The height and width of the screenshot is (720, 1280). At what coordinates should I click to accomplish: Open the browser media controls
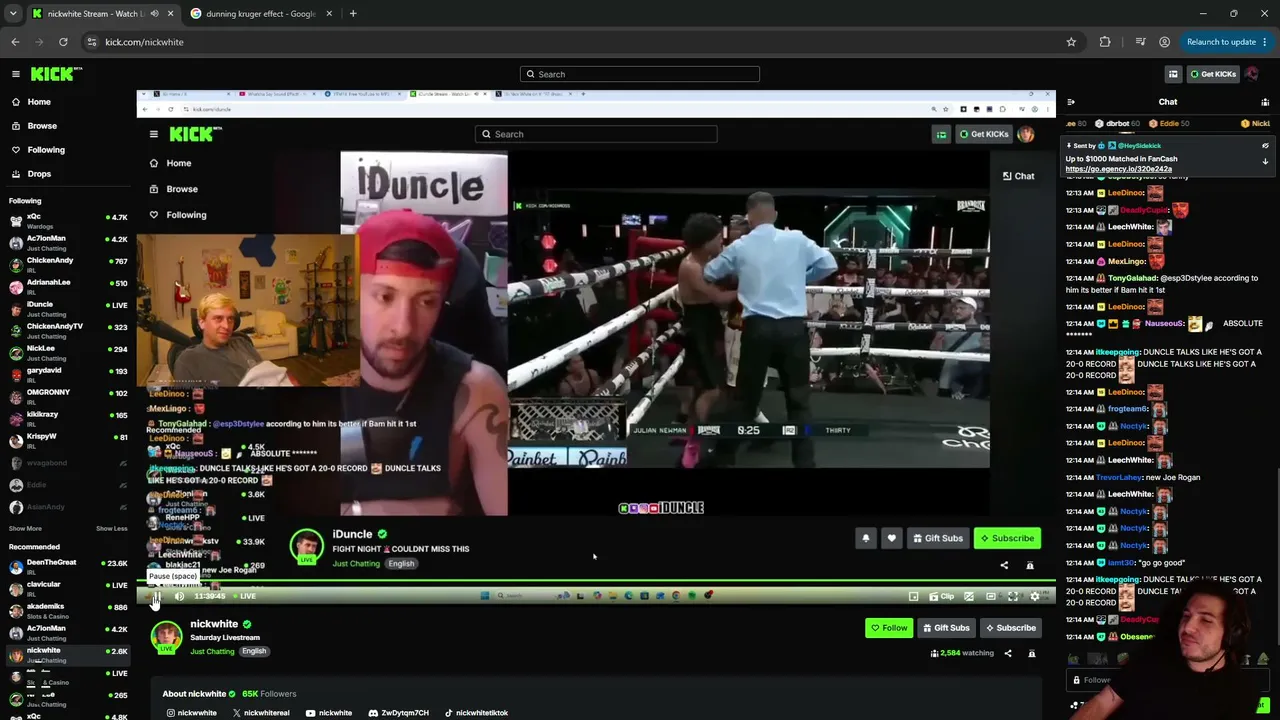pyautogui.click(x=1140, y=42)
